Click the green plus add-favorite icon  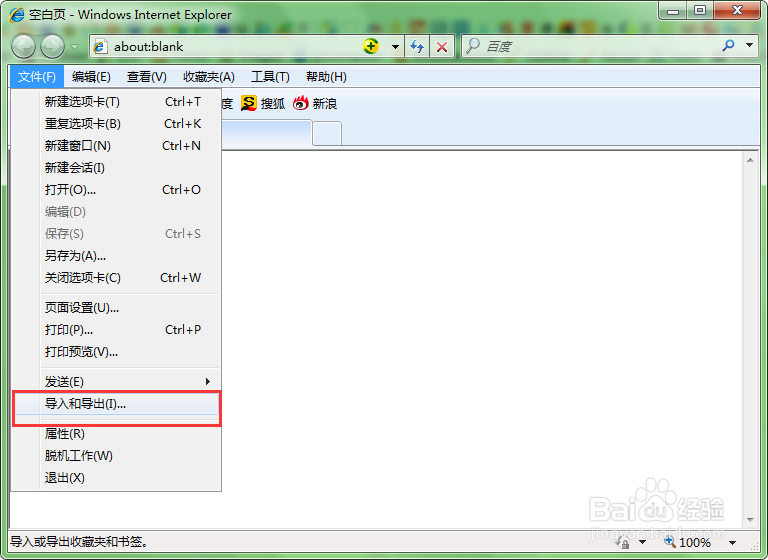(371, 47)
